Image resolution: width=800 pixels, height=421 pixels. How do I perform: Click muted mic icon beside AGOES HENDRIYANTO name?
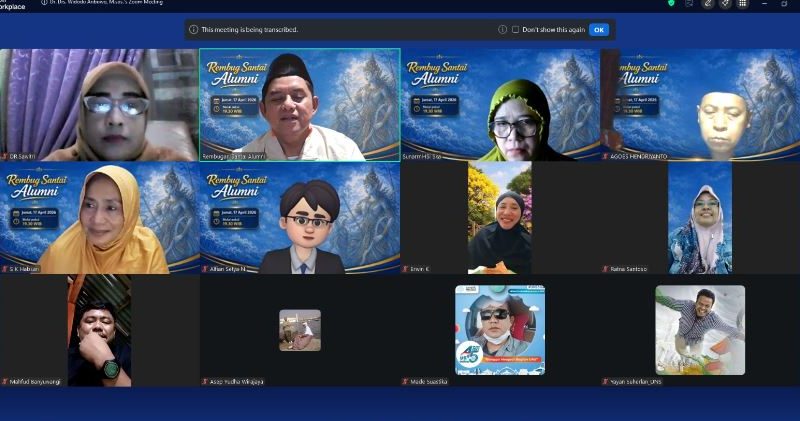point(606,157)
